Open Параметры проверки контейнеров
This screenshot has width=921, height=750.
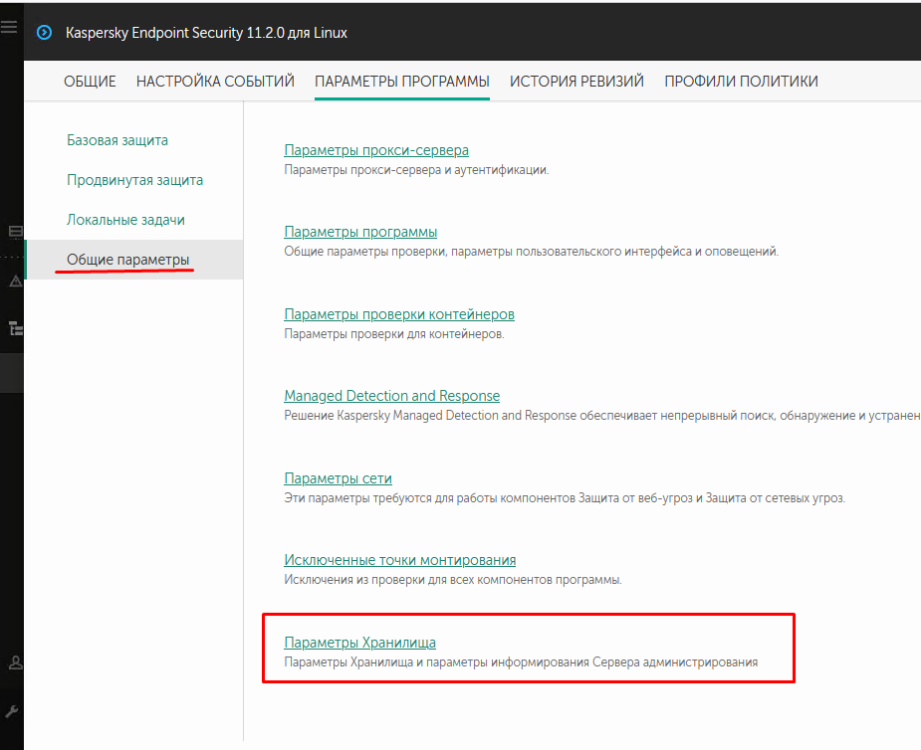pos(399,314)
